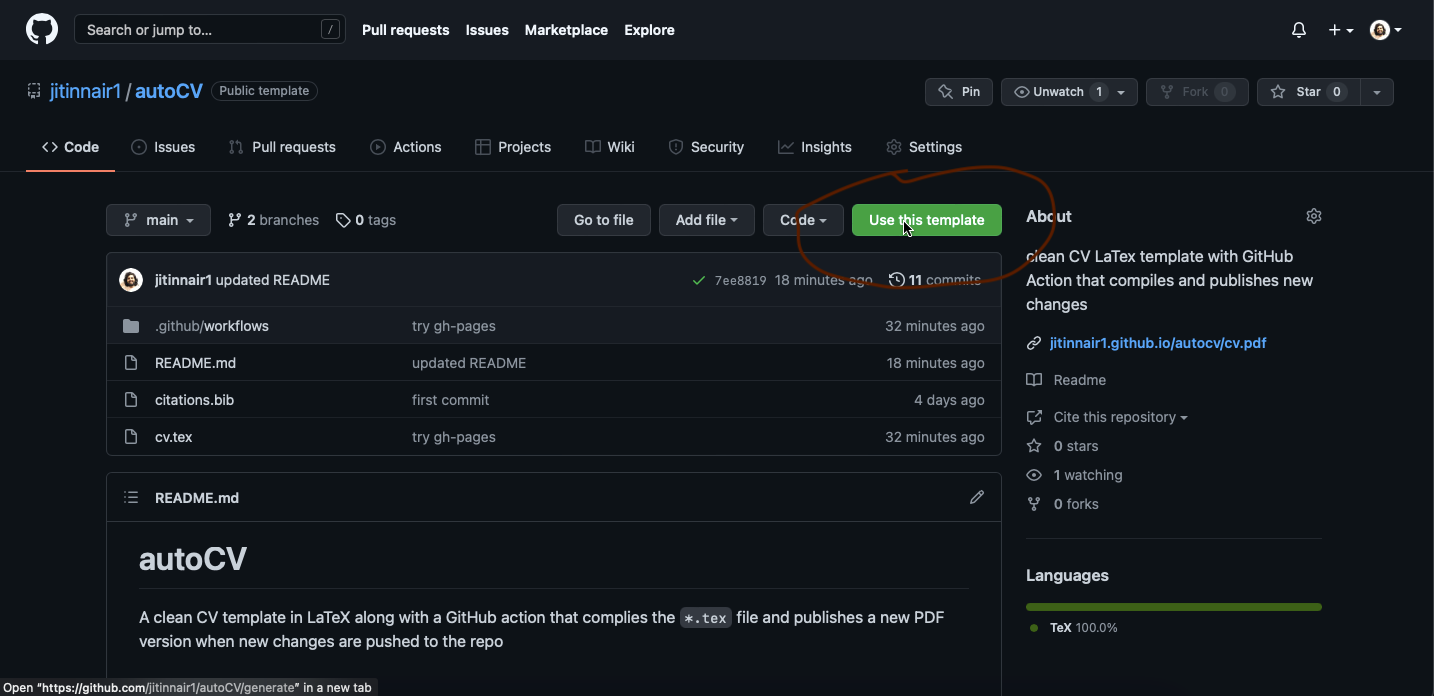Switch to the Settings tab
The width and height of the screenshot is (1434, 696).
[924, 147]
